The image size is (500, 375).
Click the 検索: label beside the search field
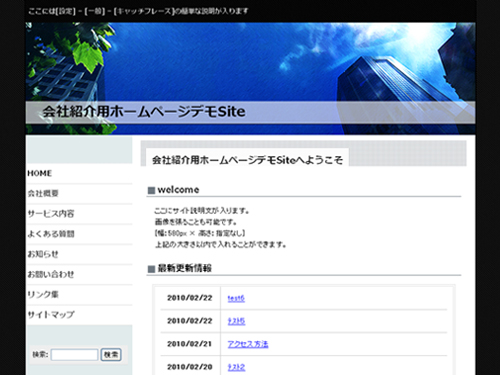[40, 355]
